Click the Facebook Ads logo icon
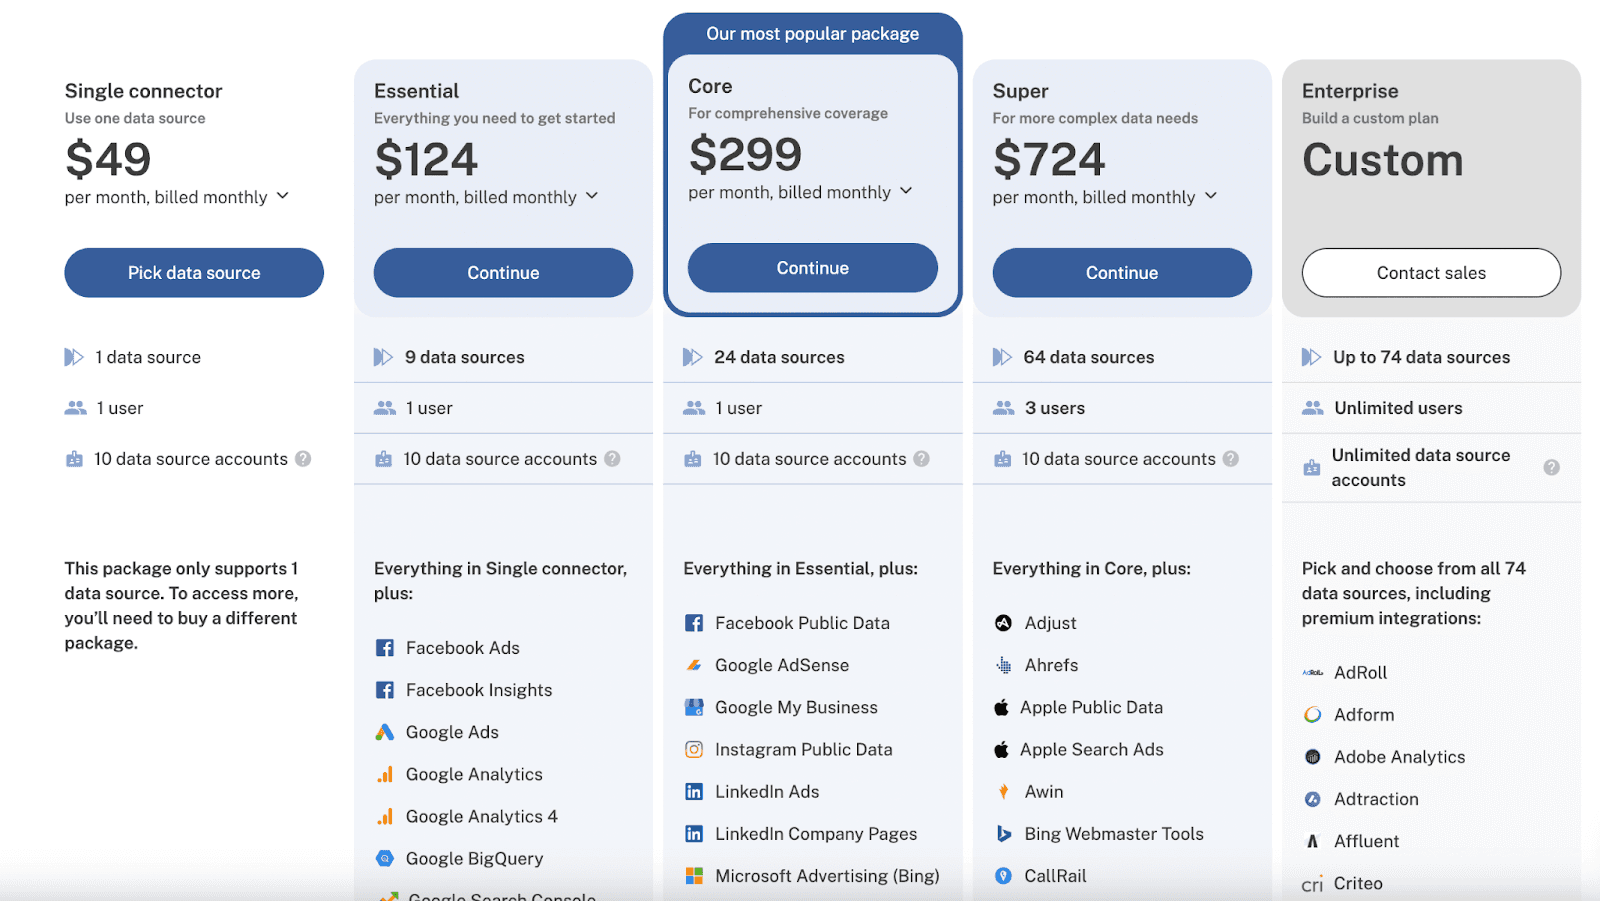 point(384,648)
